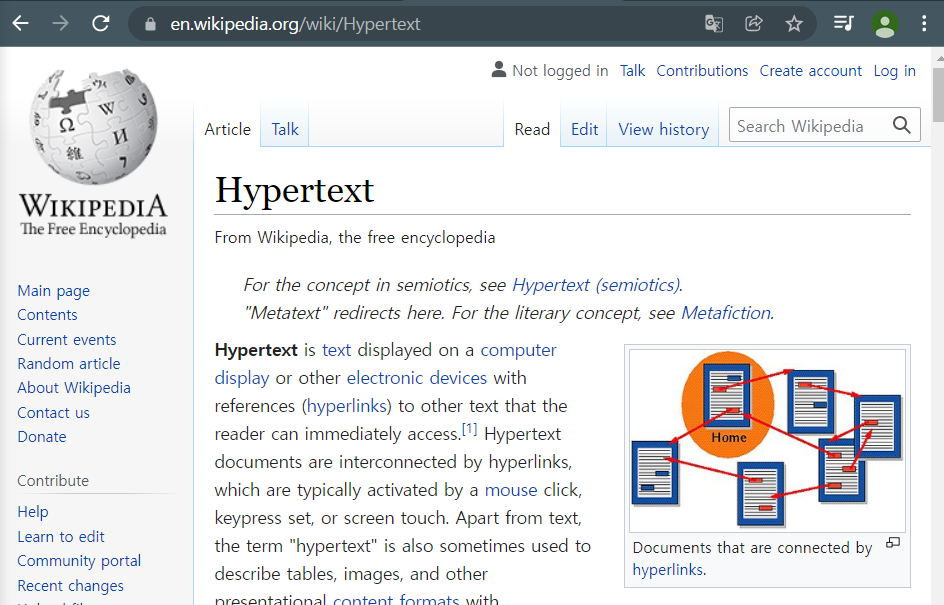Open Current events in the sidebar
Viewport: 944px width, 605px height.
67,340
